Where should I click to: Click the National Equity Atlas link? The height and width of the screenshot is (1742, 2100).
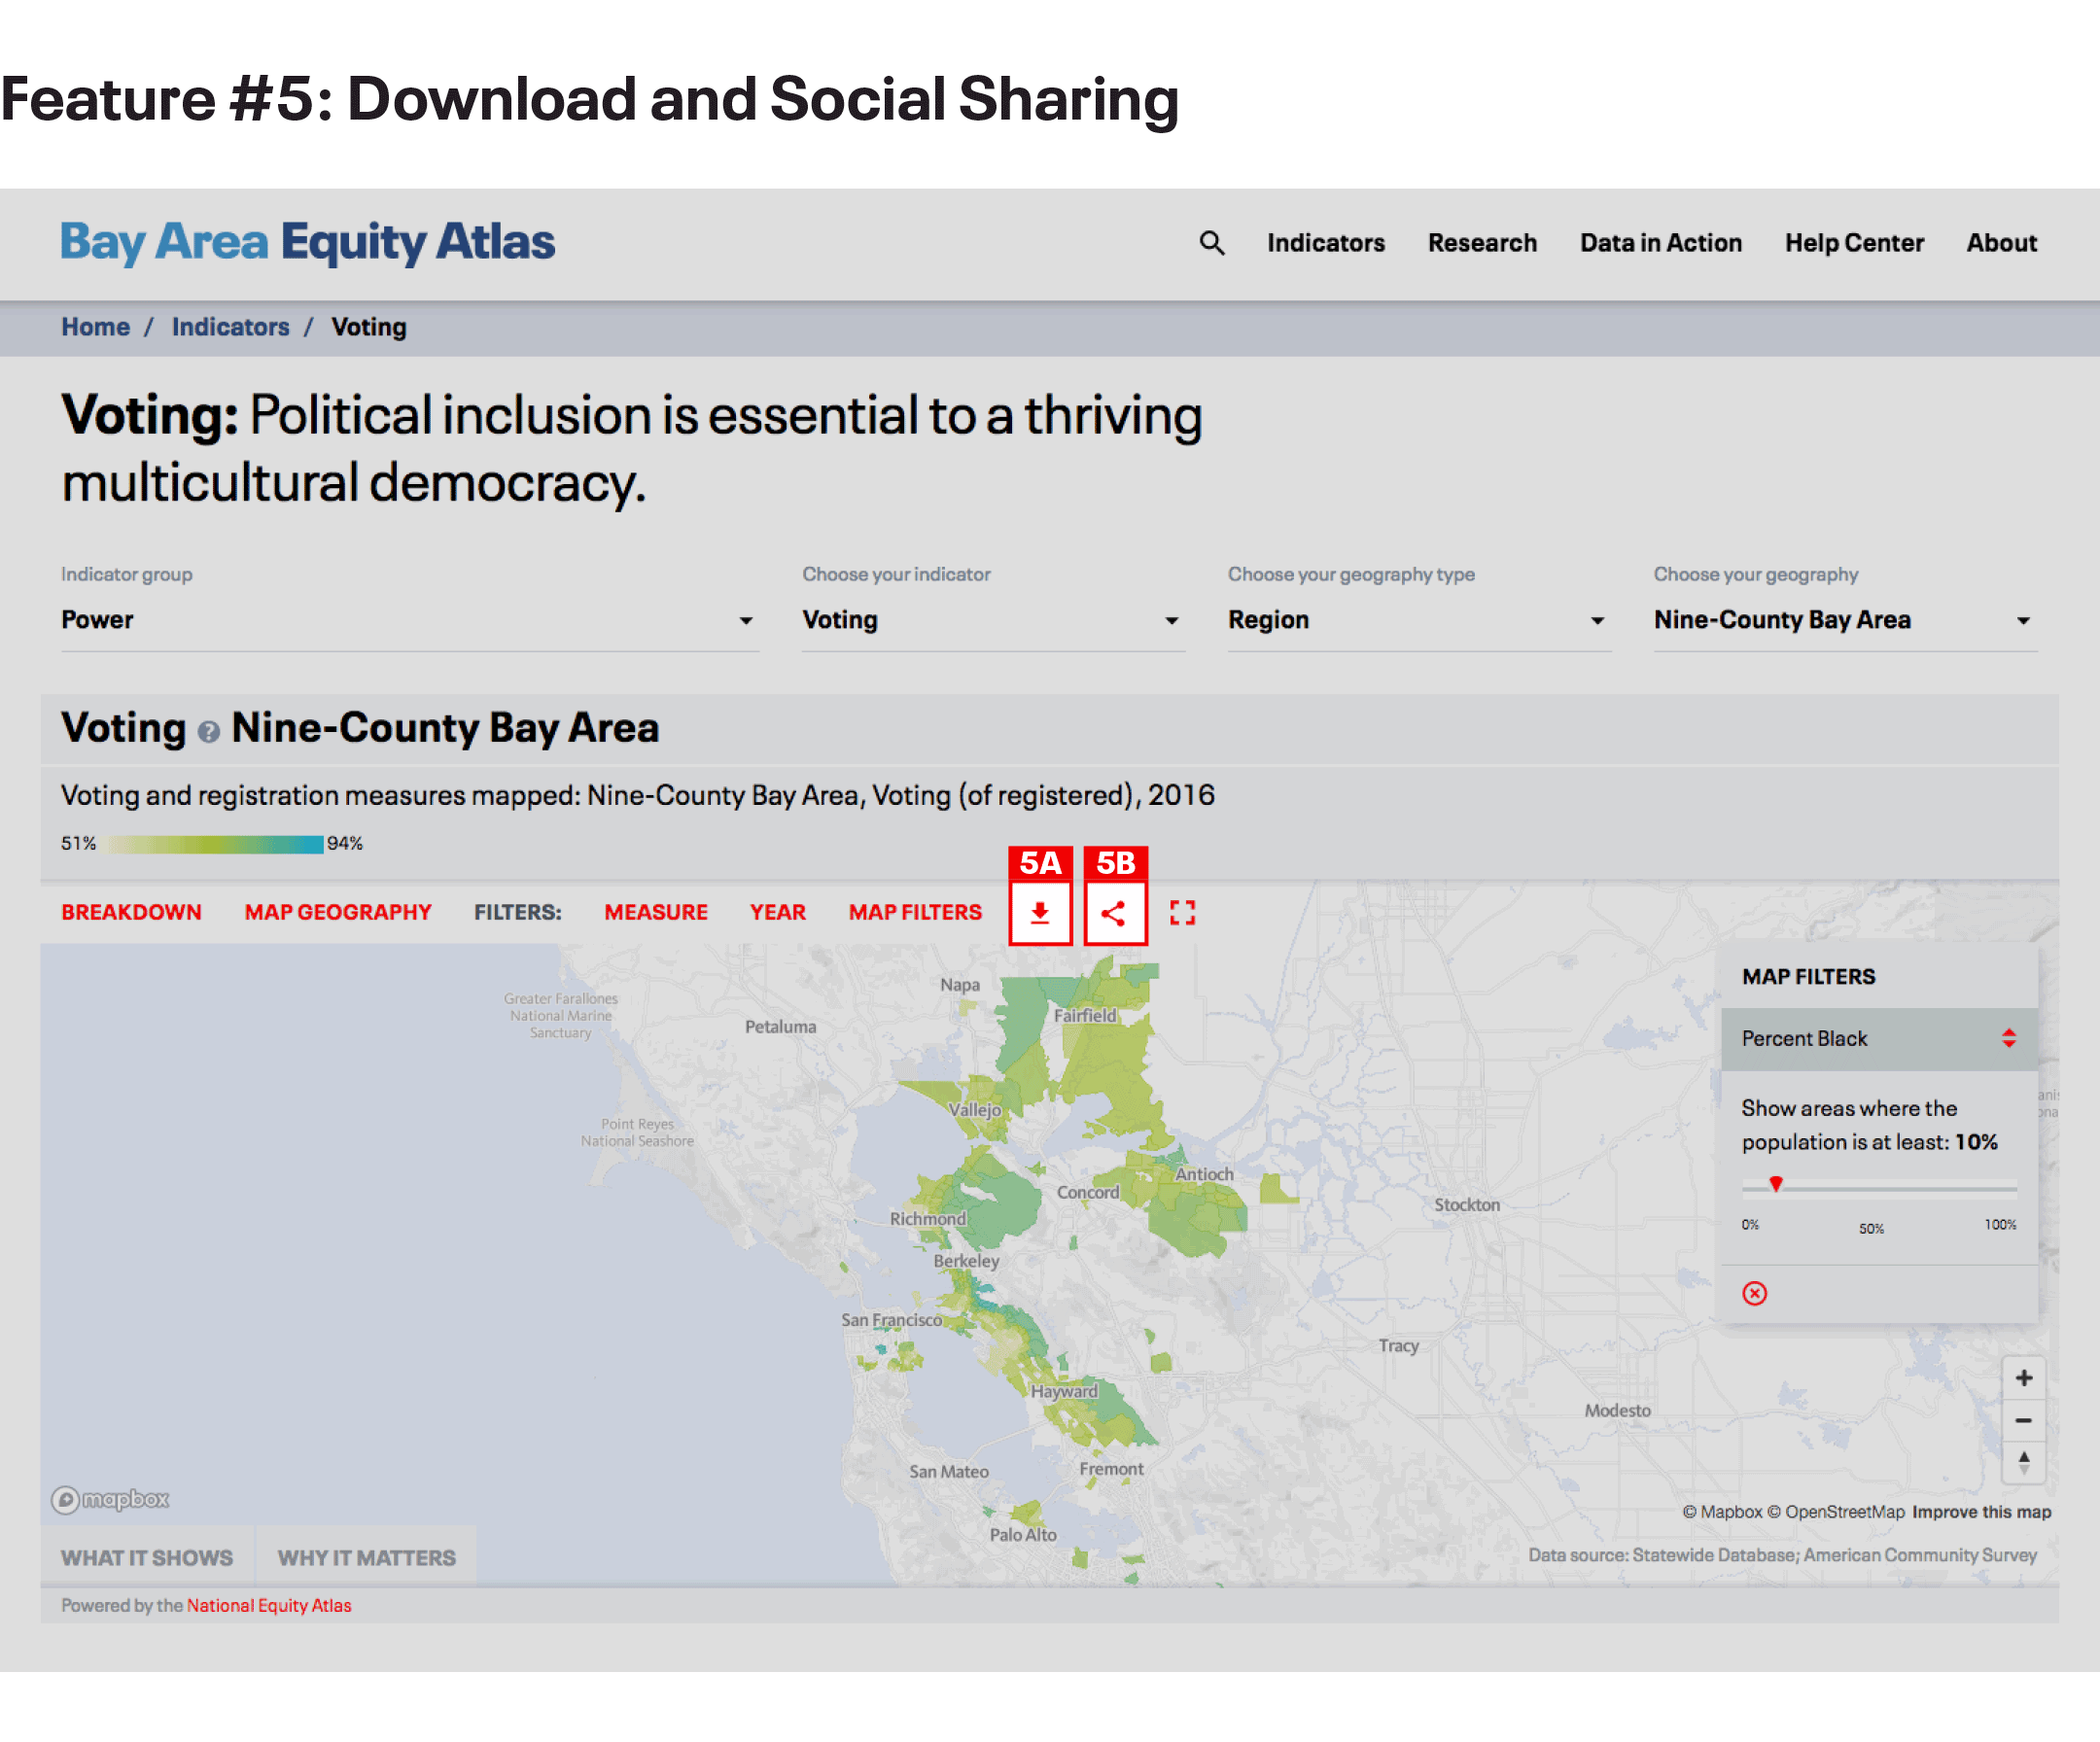268,1605
